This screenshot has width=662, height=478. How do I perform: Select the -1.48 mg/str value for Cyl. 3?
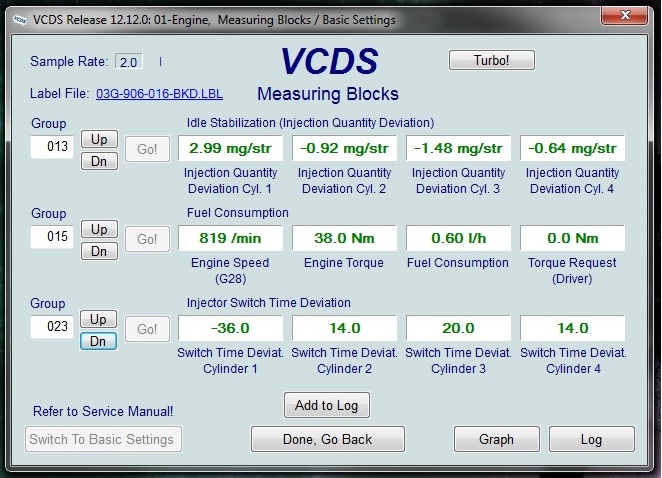[459, 148]
